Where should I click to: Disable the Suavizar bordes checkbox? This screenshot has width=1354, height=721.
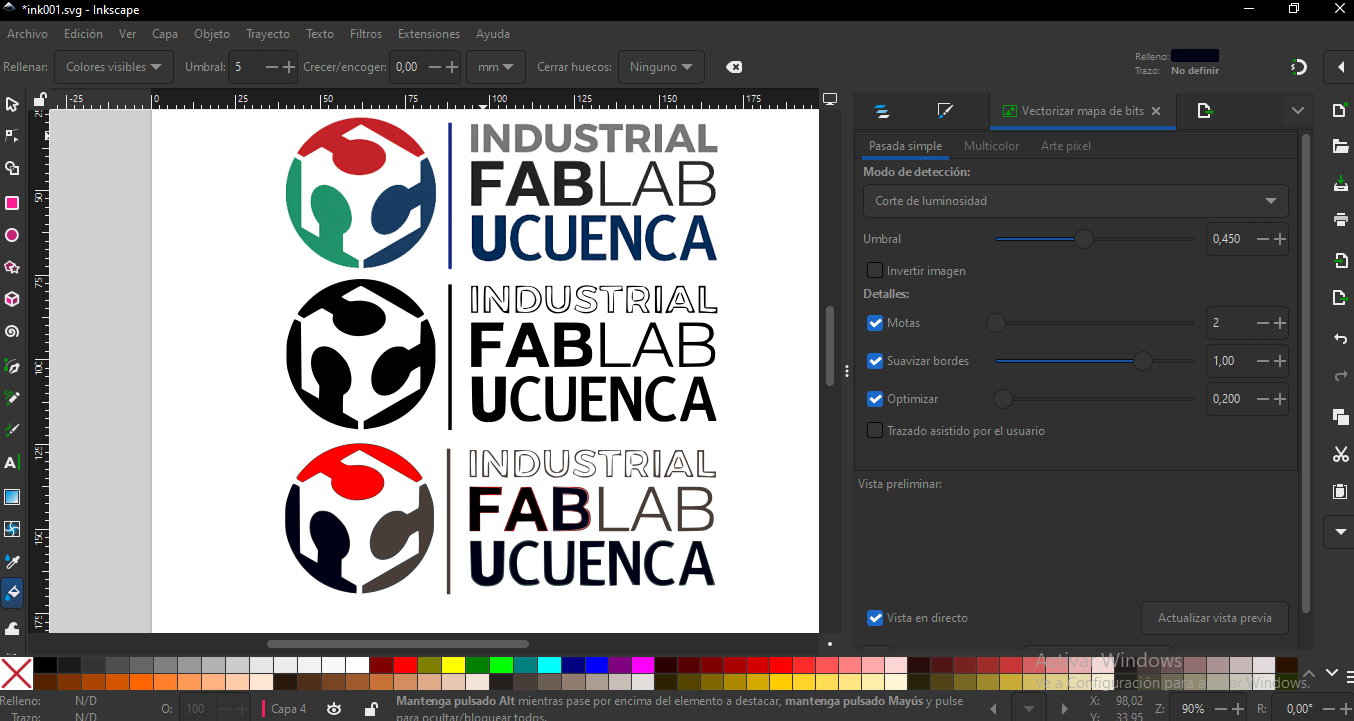pyautogui.click(x=875, y=361)
